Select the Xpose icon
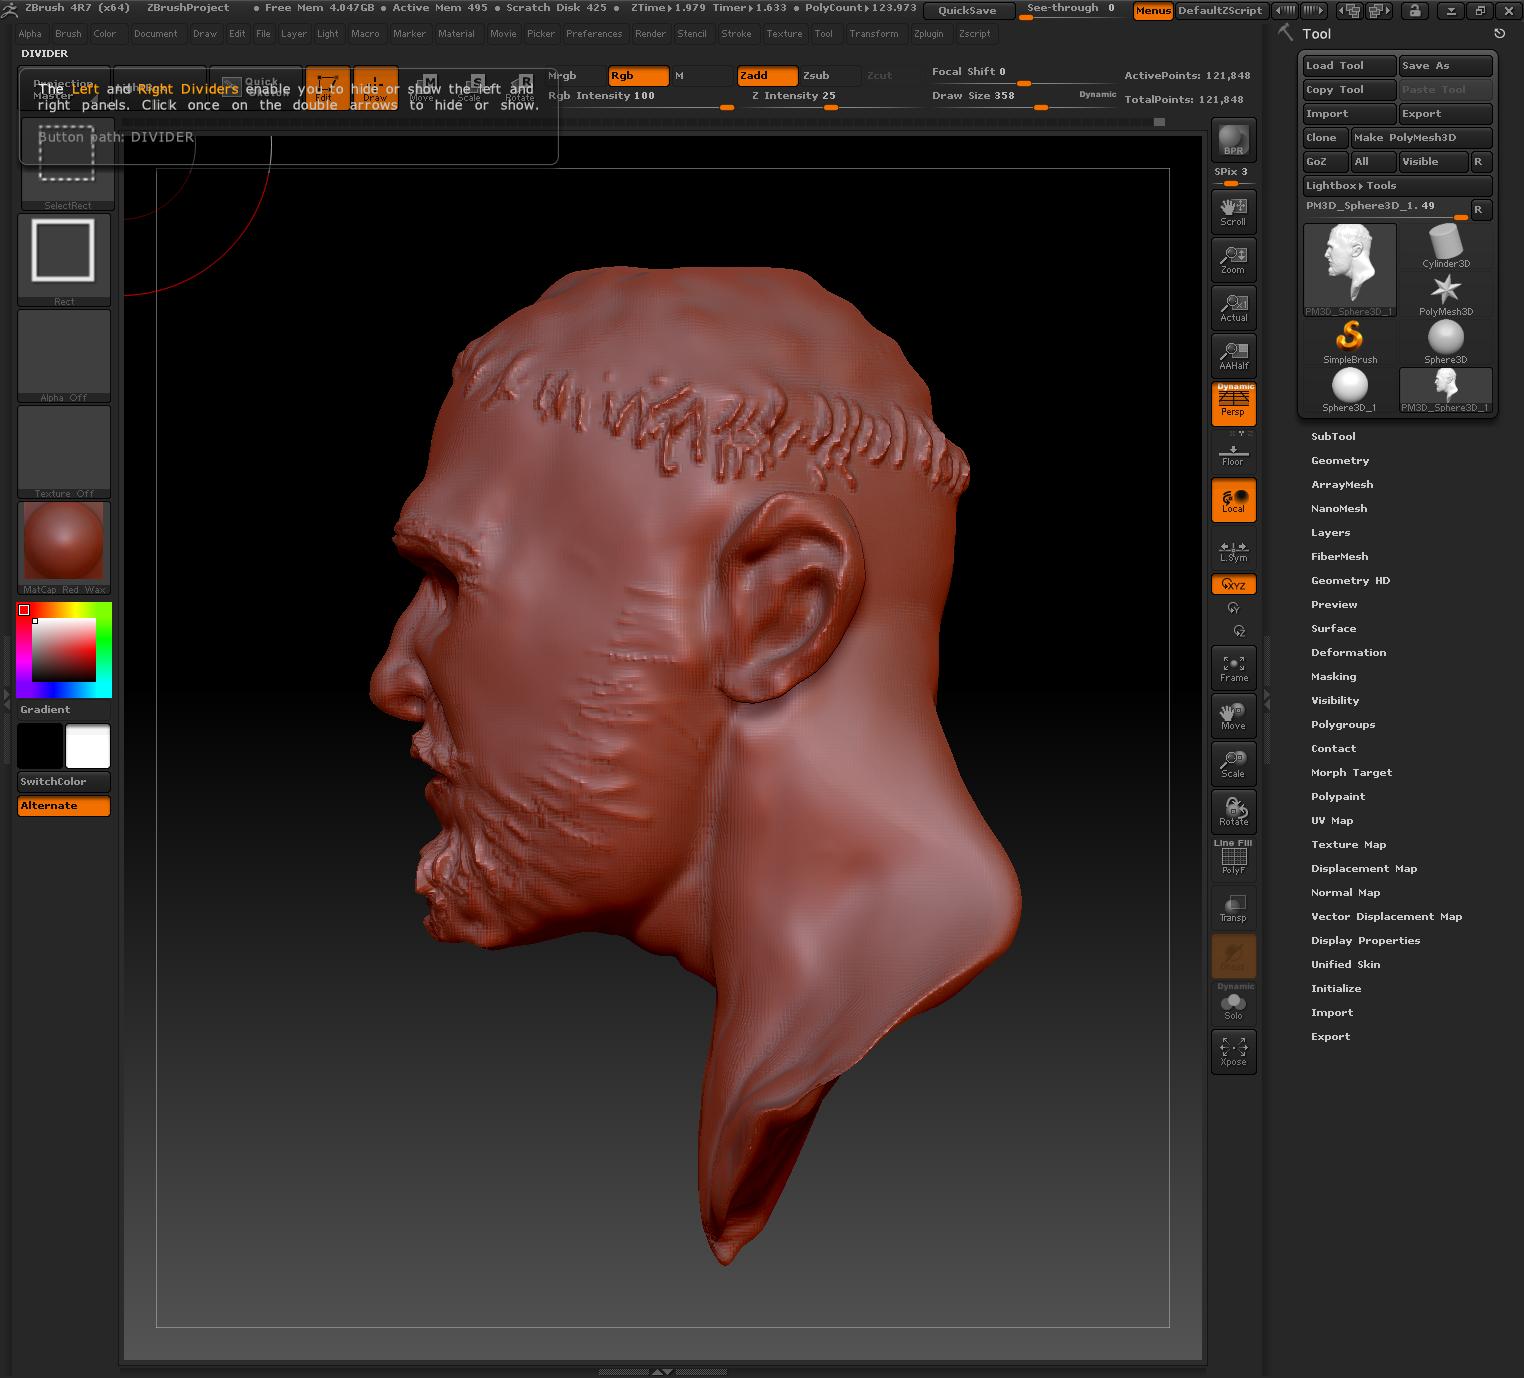This screenshot has height=1378, width=1524. (1233, 1051)
